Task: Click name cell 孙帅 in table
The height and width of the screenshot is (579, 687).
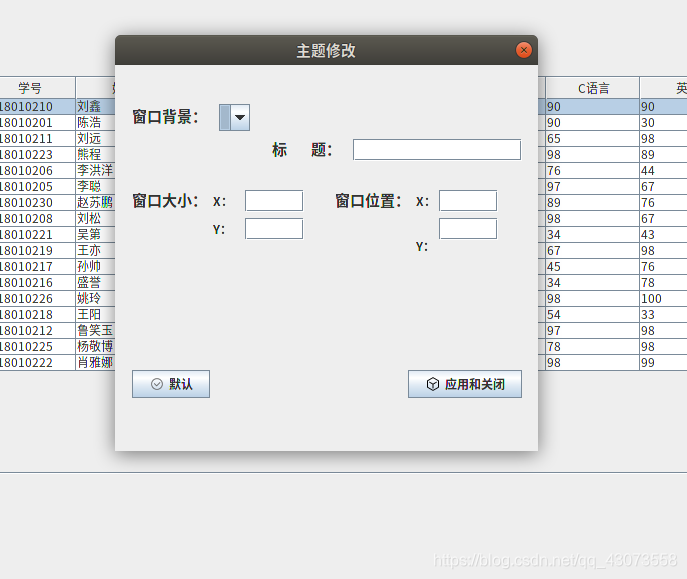Action: 96,266
